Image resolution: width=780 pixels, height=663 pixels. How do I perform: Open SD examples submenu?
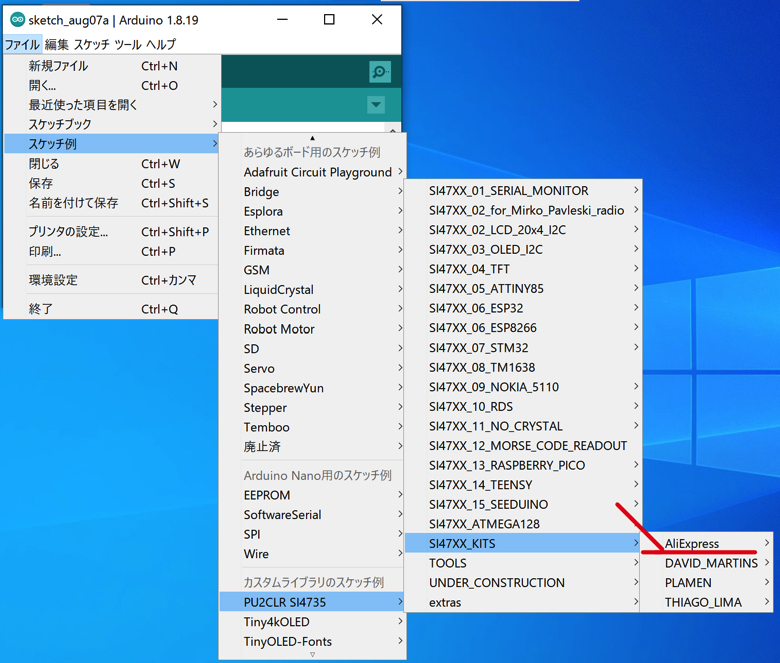312,349
